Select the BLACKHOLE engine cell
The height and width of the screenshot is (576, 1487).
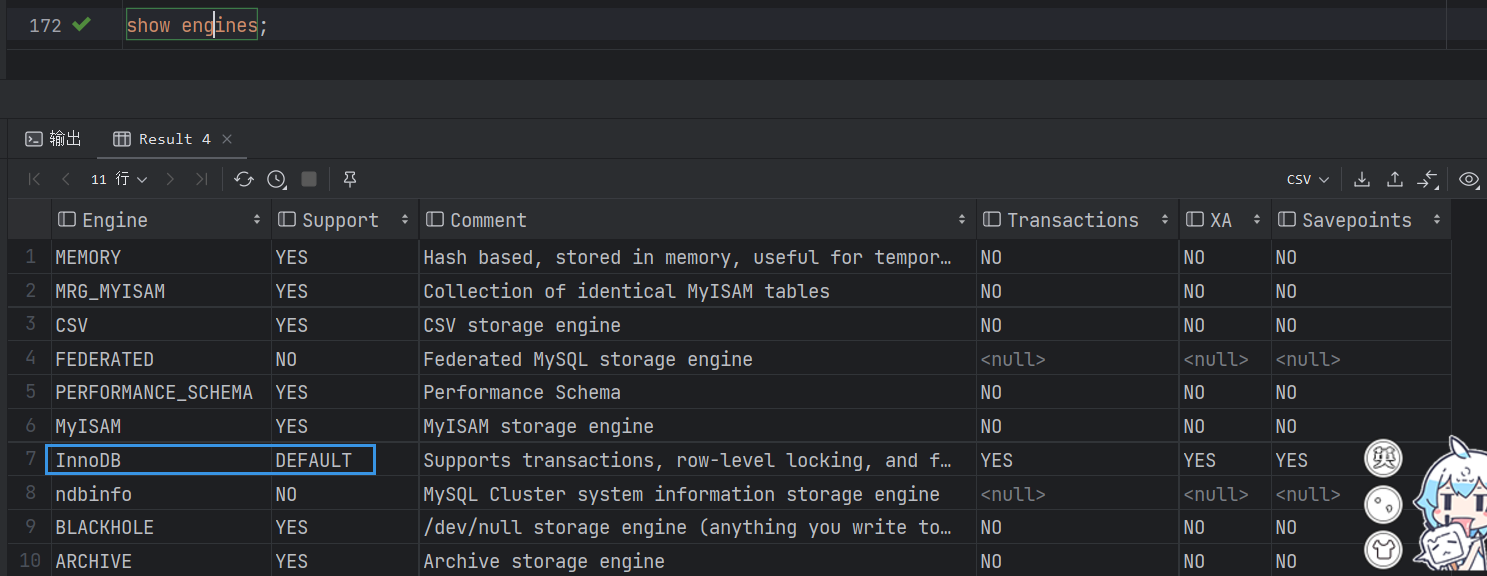tap(161, 527)
